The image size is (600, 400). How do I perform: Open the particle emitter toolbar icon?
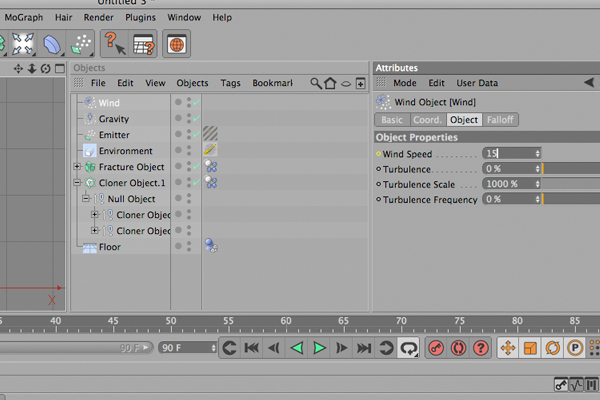click(82, 44)
